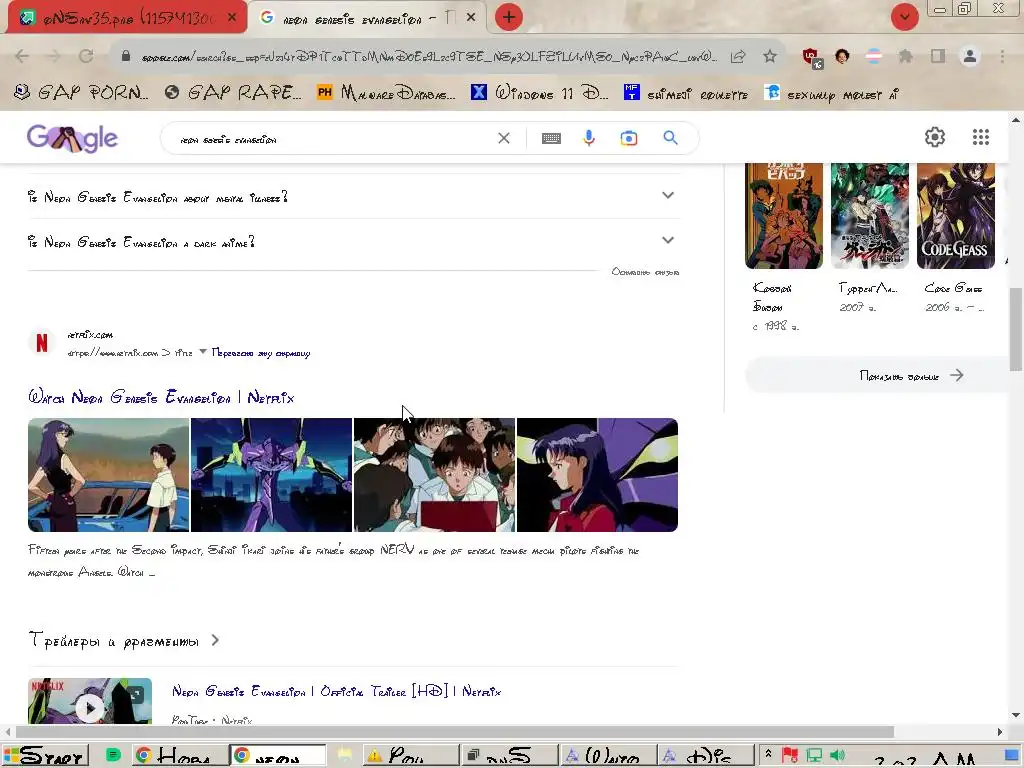
Task: Open the Extensions puzzle menu
Action: [x=906, y=56]
